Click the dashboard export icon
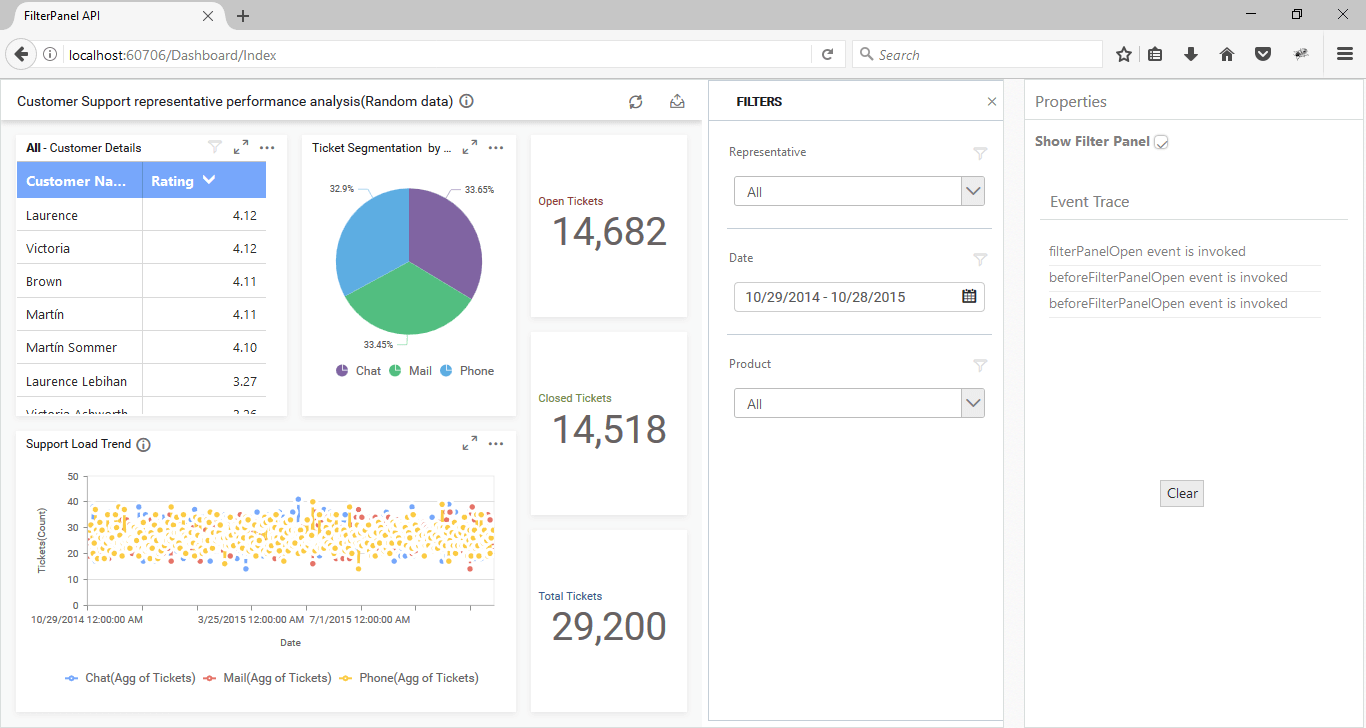 click(677, 101)
